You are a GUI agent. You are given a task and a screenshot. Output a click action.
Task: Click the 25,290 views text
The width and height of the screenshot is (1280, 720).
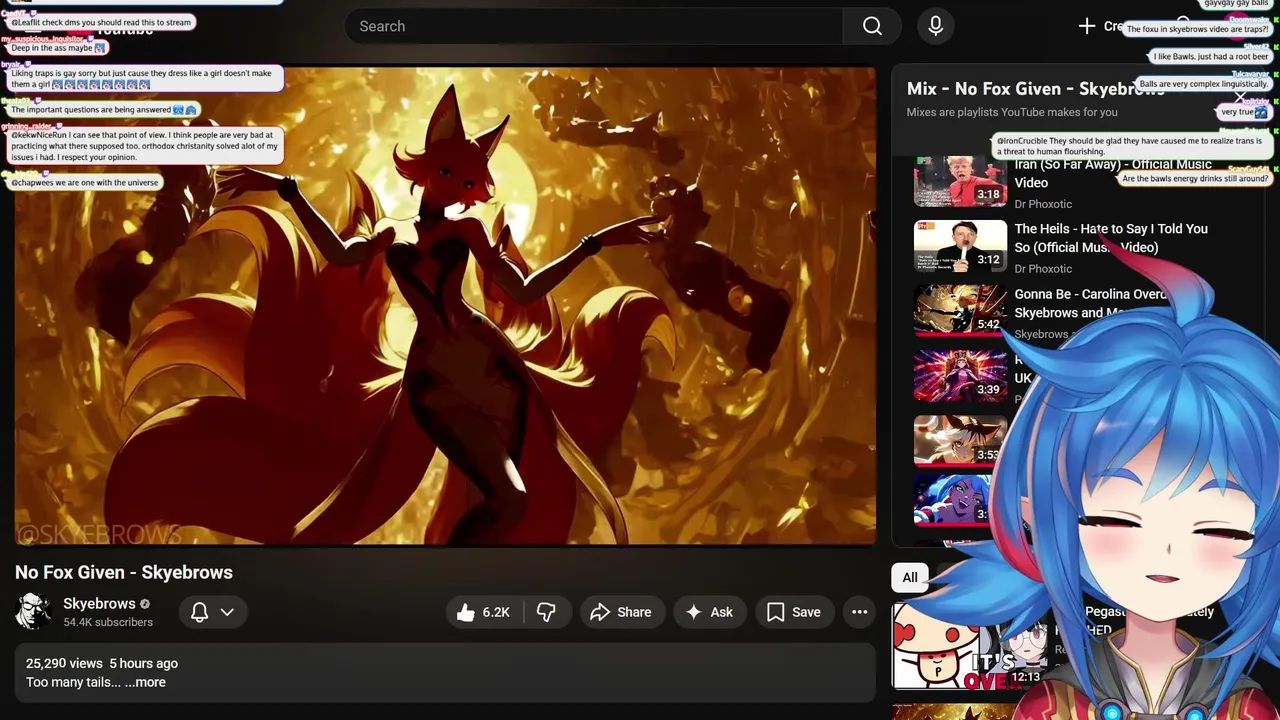point(64,663)
